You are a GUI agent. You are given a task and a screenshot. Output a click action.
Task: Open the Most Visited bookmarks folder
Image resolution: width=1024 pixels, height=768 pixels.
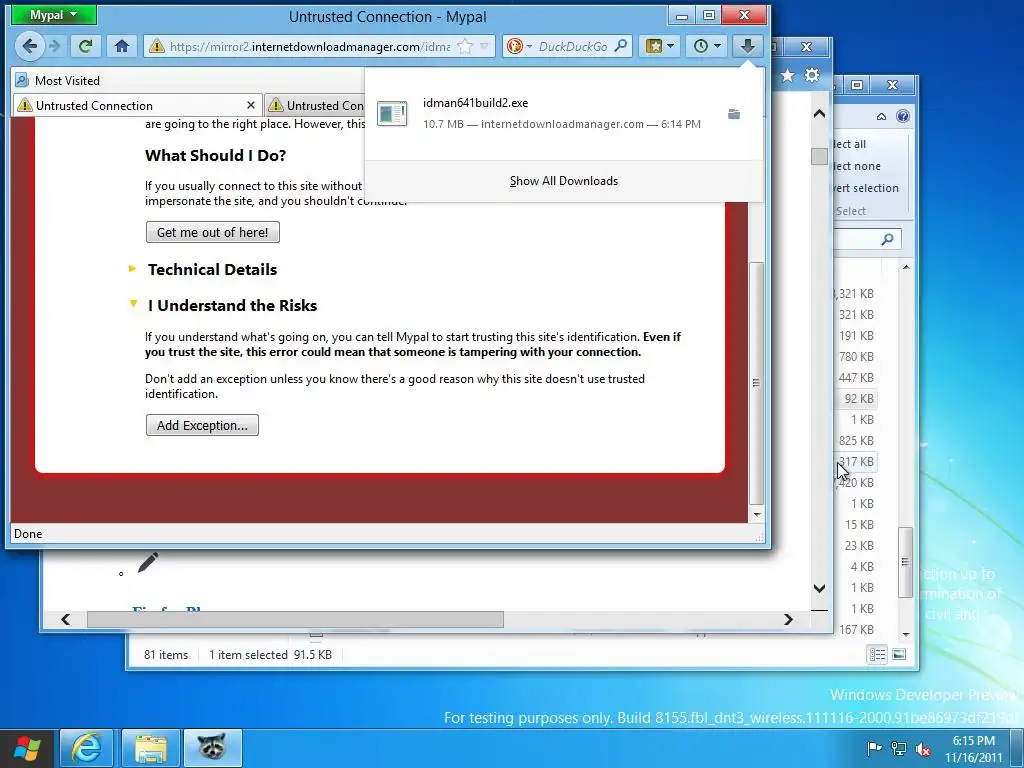point(57,80)
